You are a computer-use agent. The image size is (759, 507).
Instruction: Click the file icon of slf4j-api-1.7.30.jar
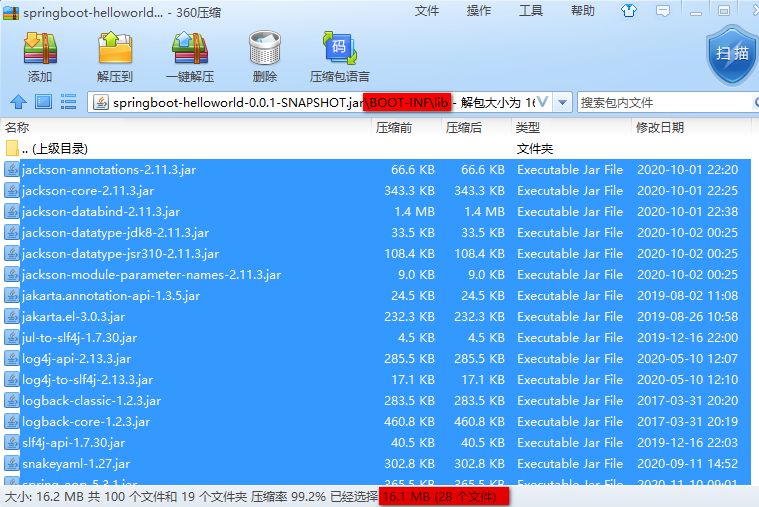(12, 443)
